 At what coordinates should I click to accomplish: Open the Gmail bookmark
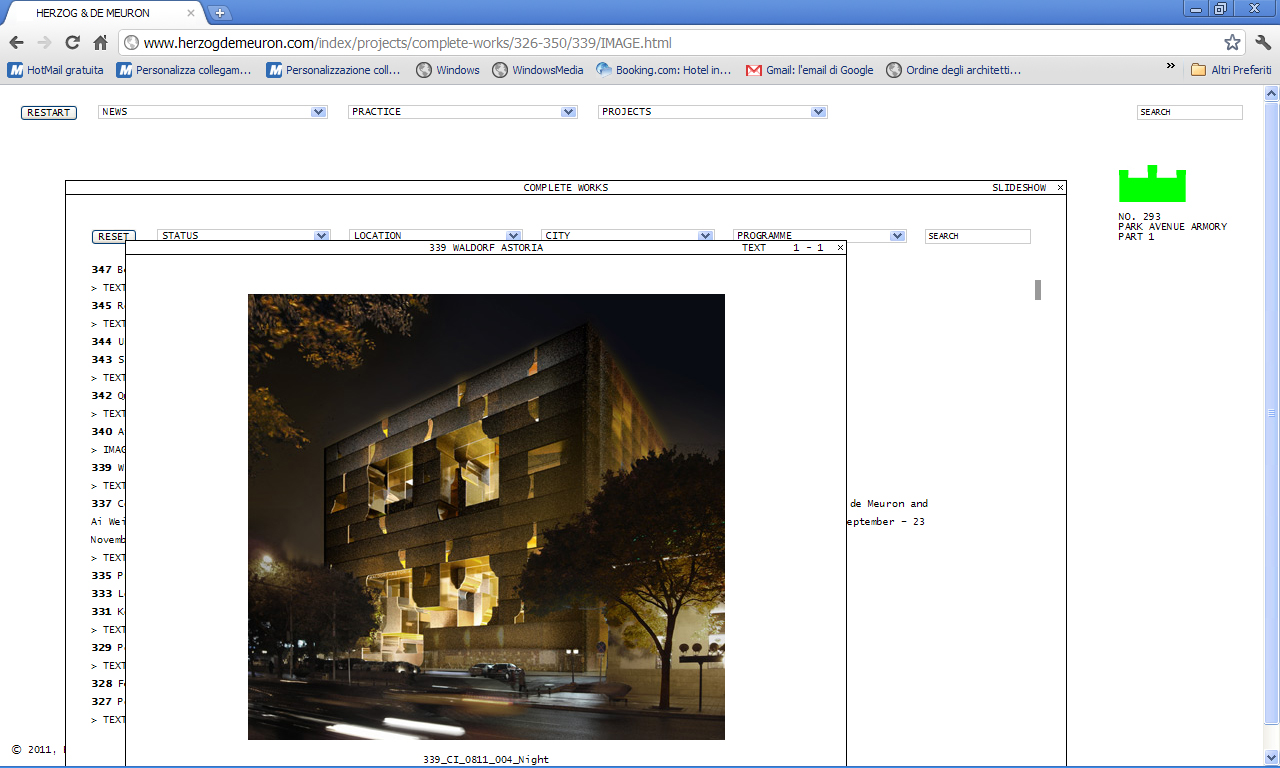pyautogui.click(x=810, y=70)
